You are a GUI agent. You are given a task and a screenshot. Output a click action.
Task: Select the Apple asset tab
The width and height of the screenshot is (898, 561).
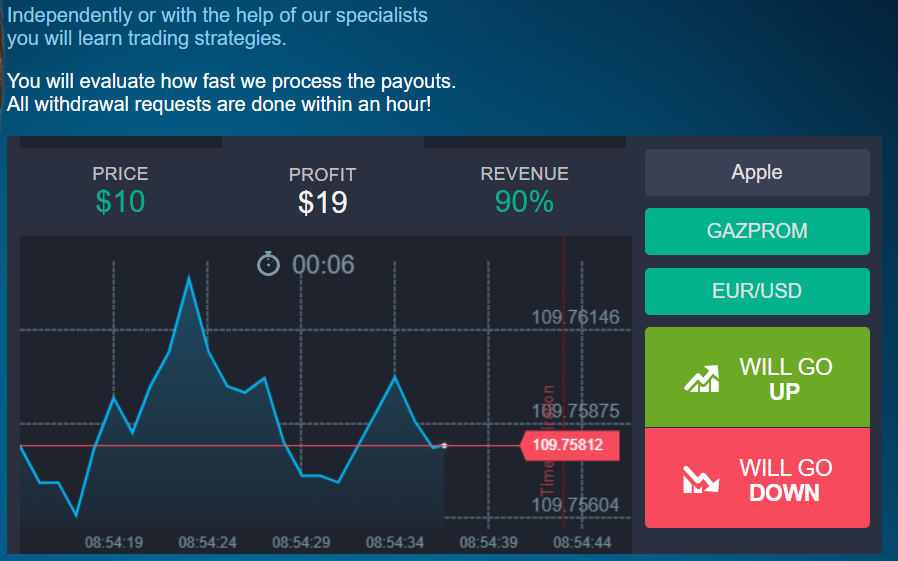757,172
